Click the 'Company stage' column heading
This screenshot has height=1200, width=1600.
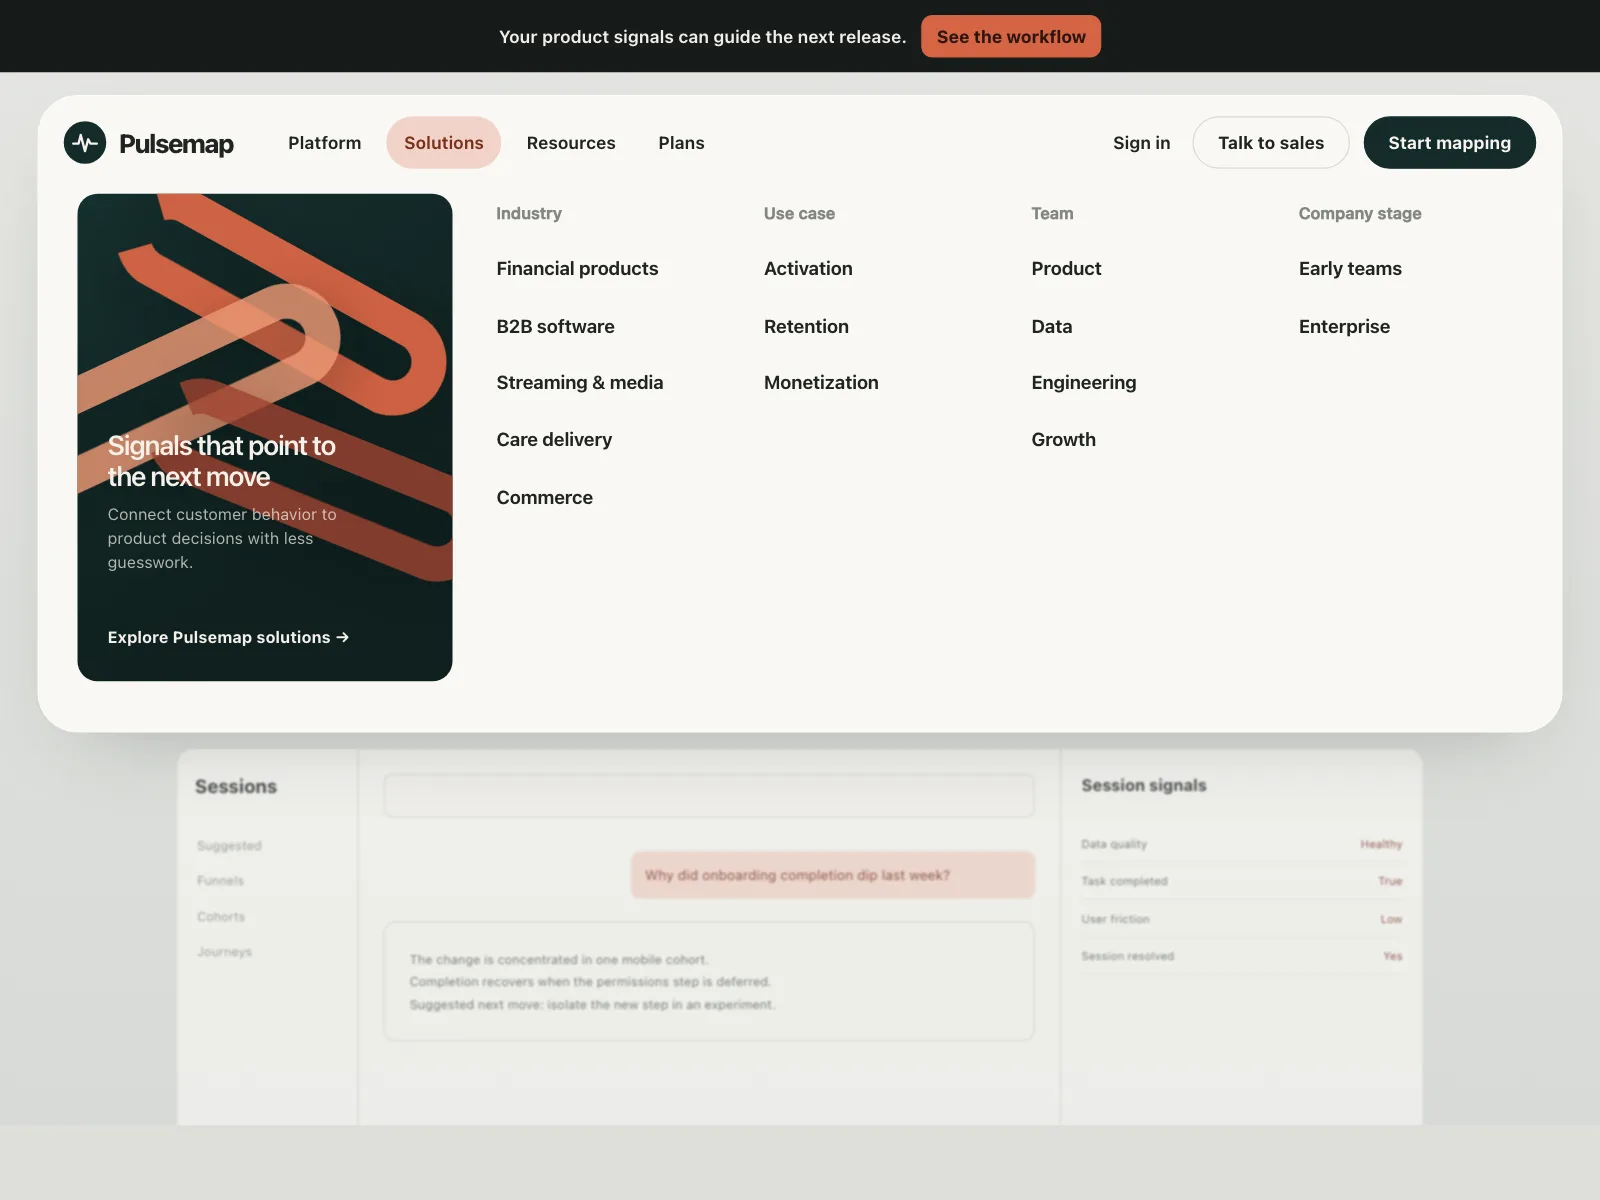pos(1360,213)
